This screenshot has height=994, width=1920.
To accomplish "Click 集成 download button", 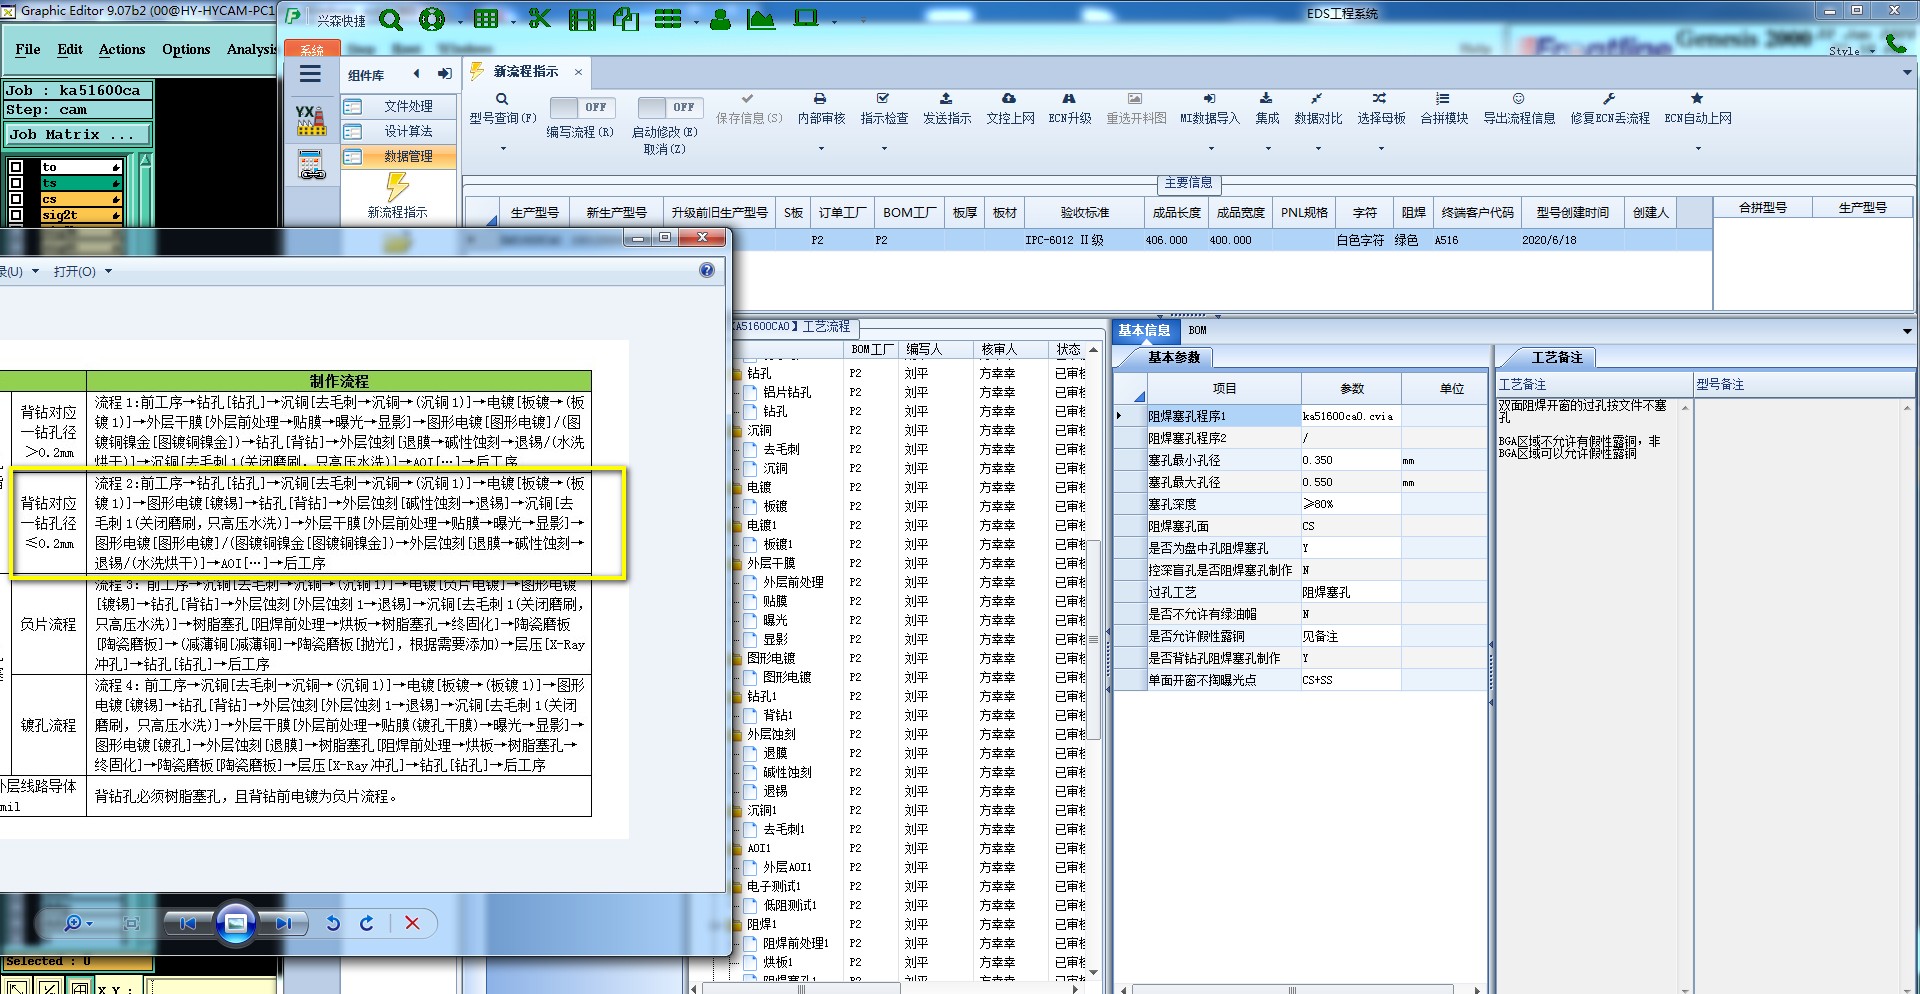I will [x=1267, y=108].
